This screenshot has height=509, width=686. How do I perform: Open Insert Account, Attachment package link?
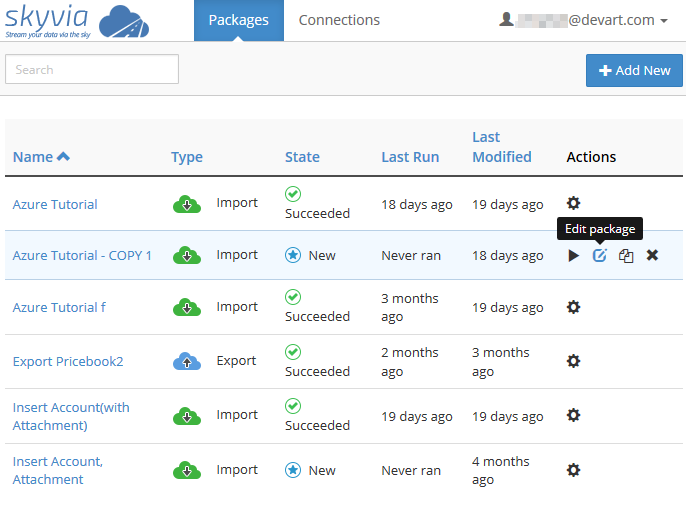[58, 470]
